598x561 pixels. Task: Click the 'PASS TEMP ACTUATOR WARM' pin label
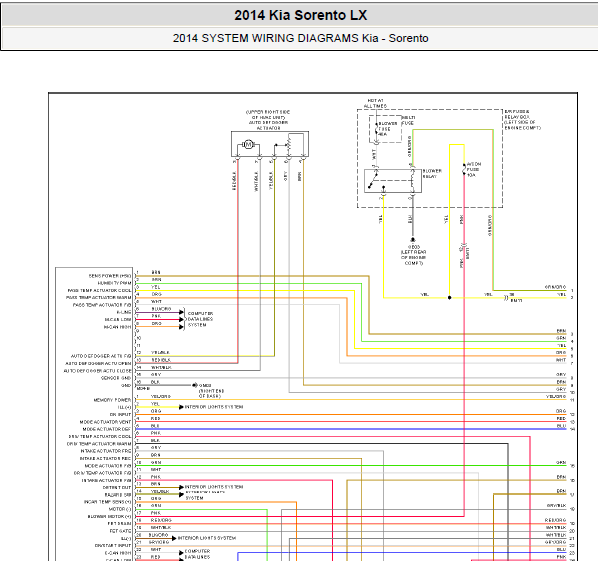(98, 297)
